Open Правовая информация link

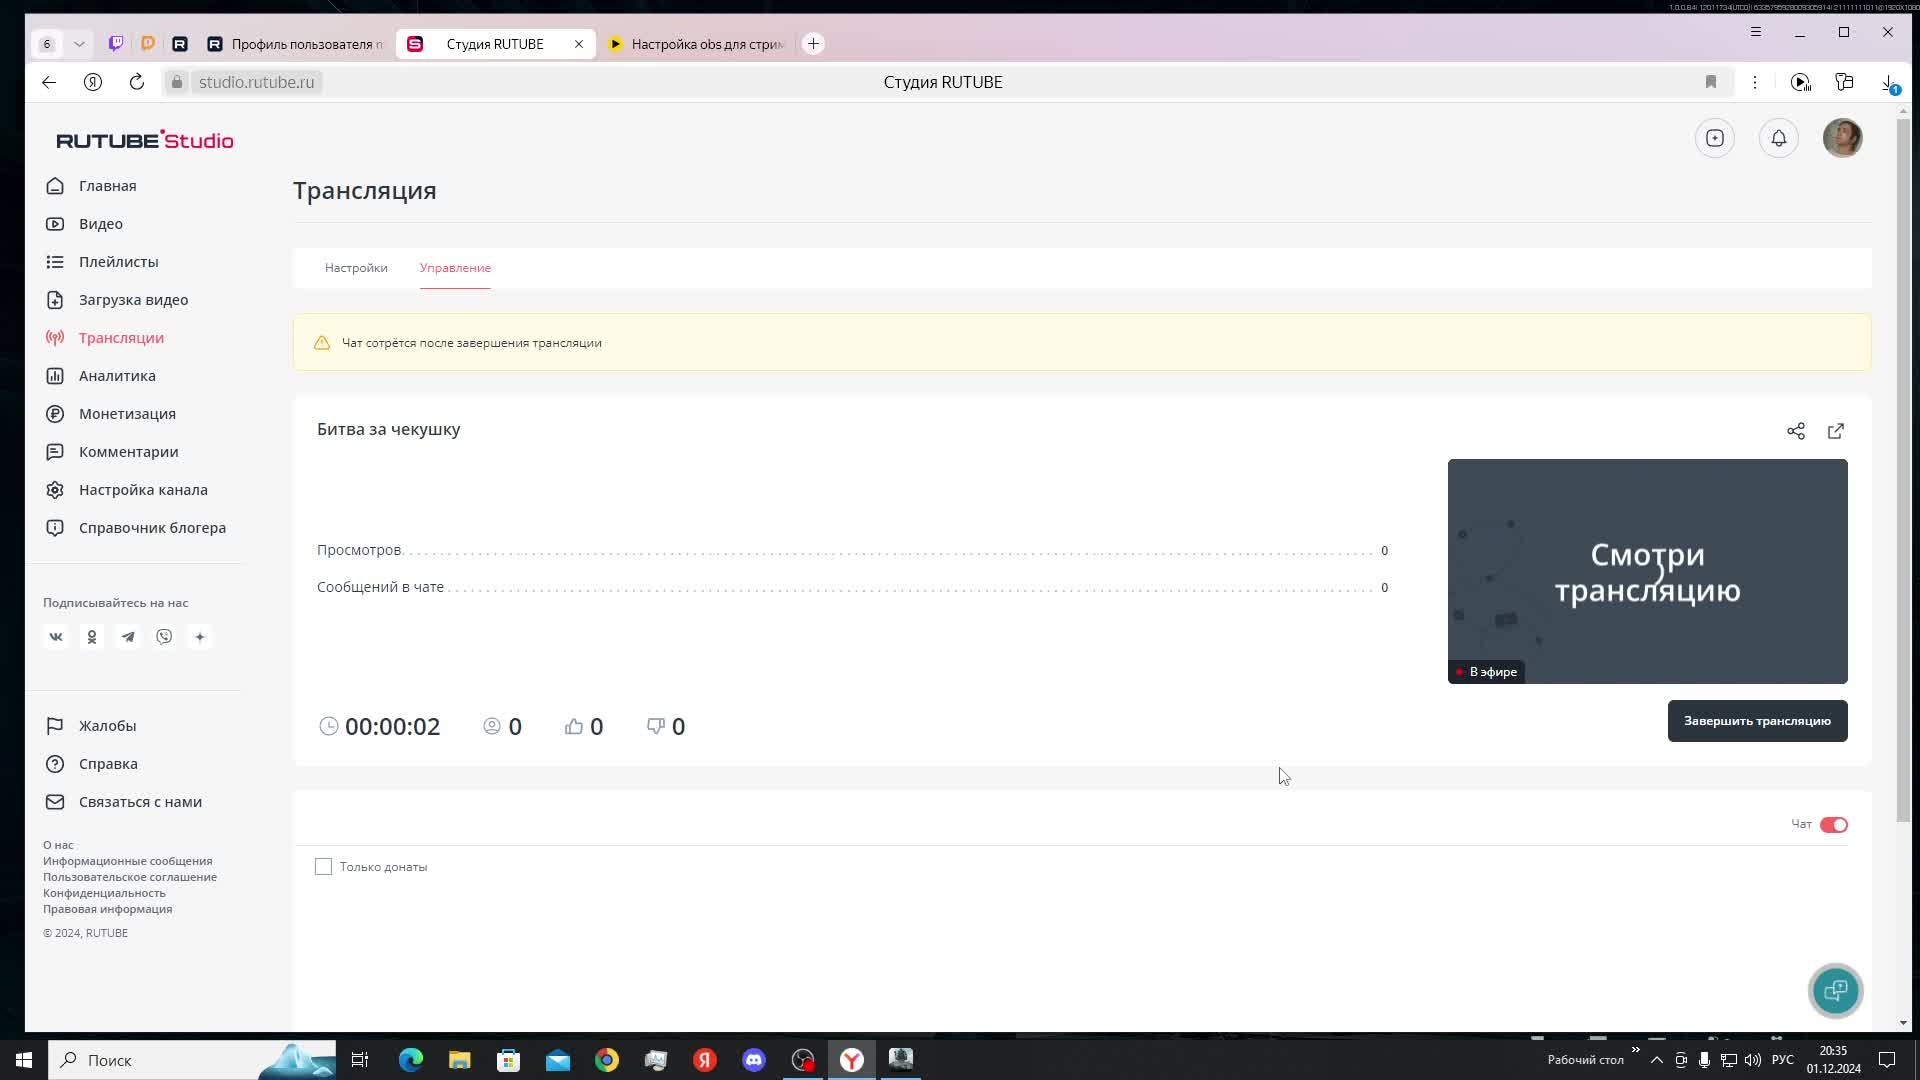[107, 909]
